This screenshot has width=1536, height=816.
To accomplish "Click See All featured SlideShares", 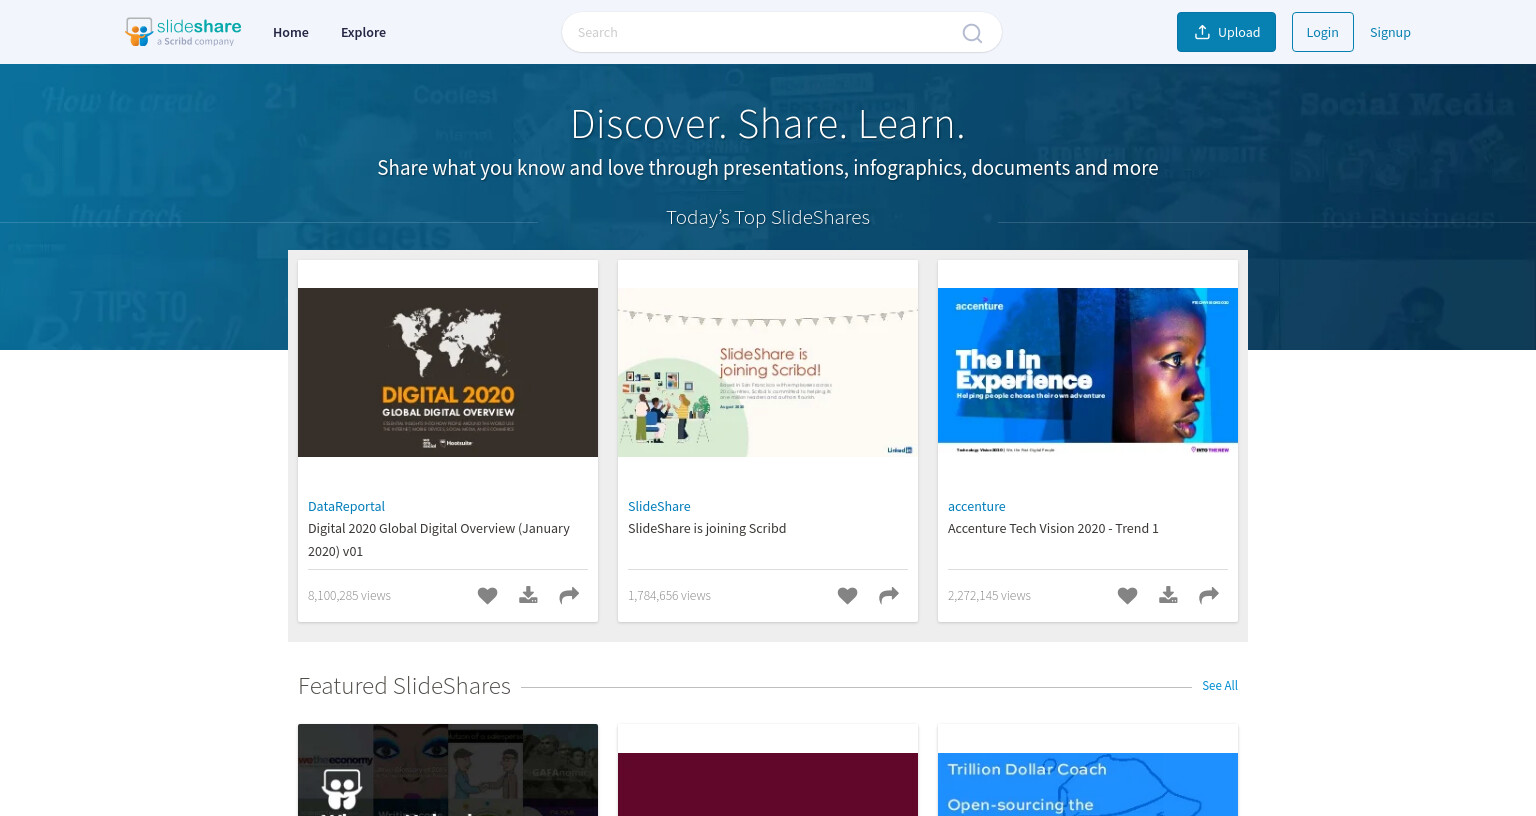I will (1220, 686).
